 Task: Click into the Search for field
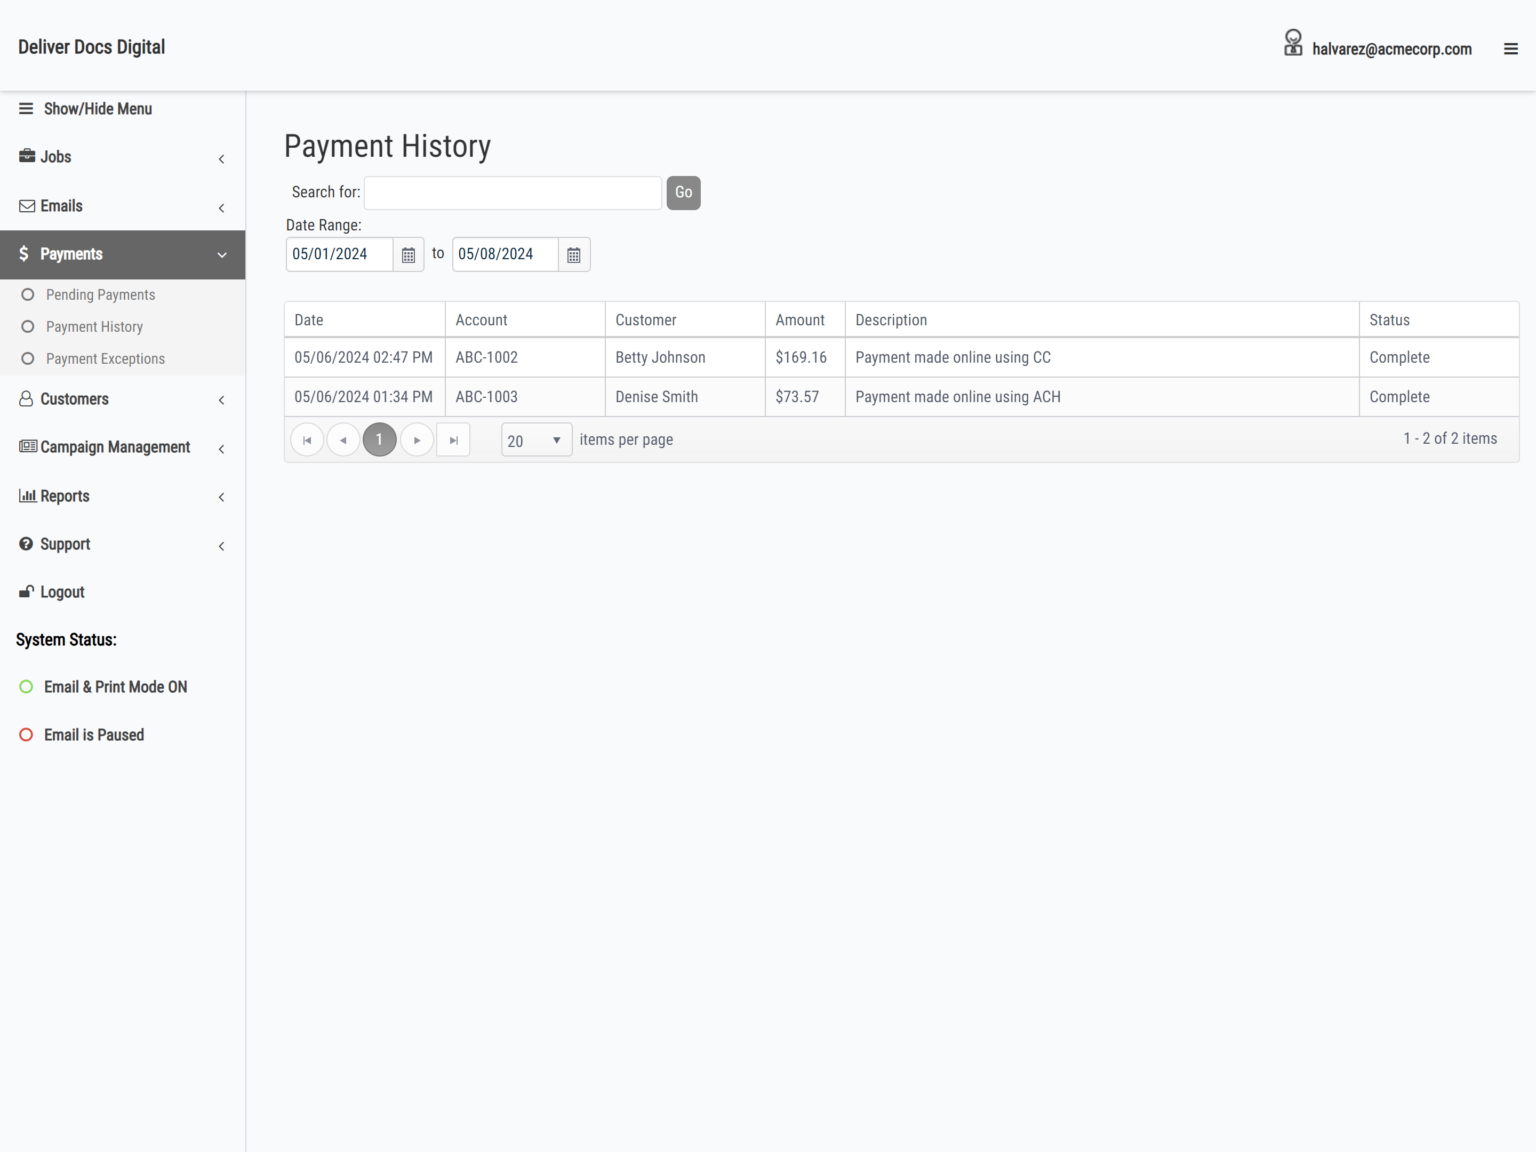(x=513, y=193)
